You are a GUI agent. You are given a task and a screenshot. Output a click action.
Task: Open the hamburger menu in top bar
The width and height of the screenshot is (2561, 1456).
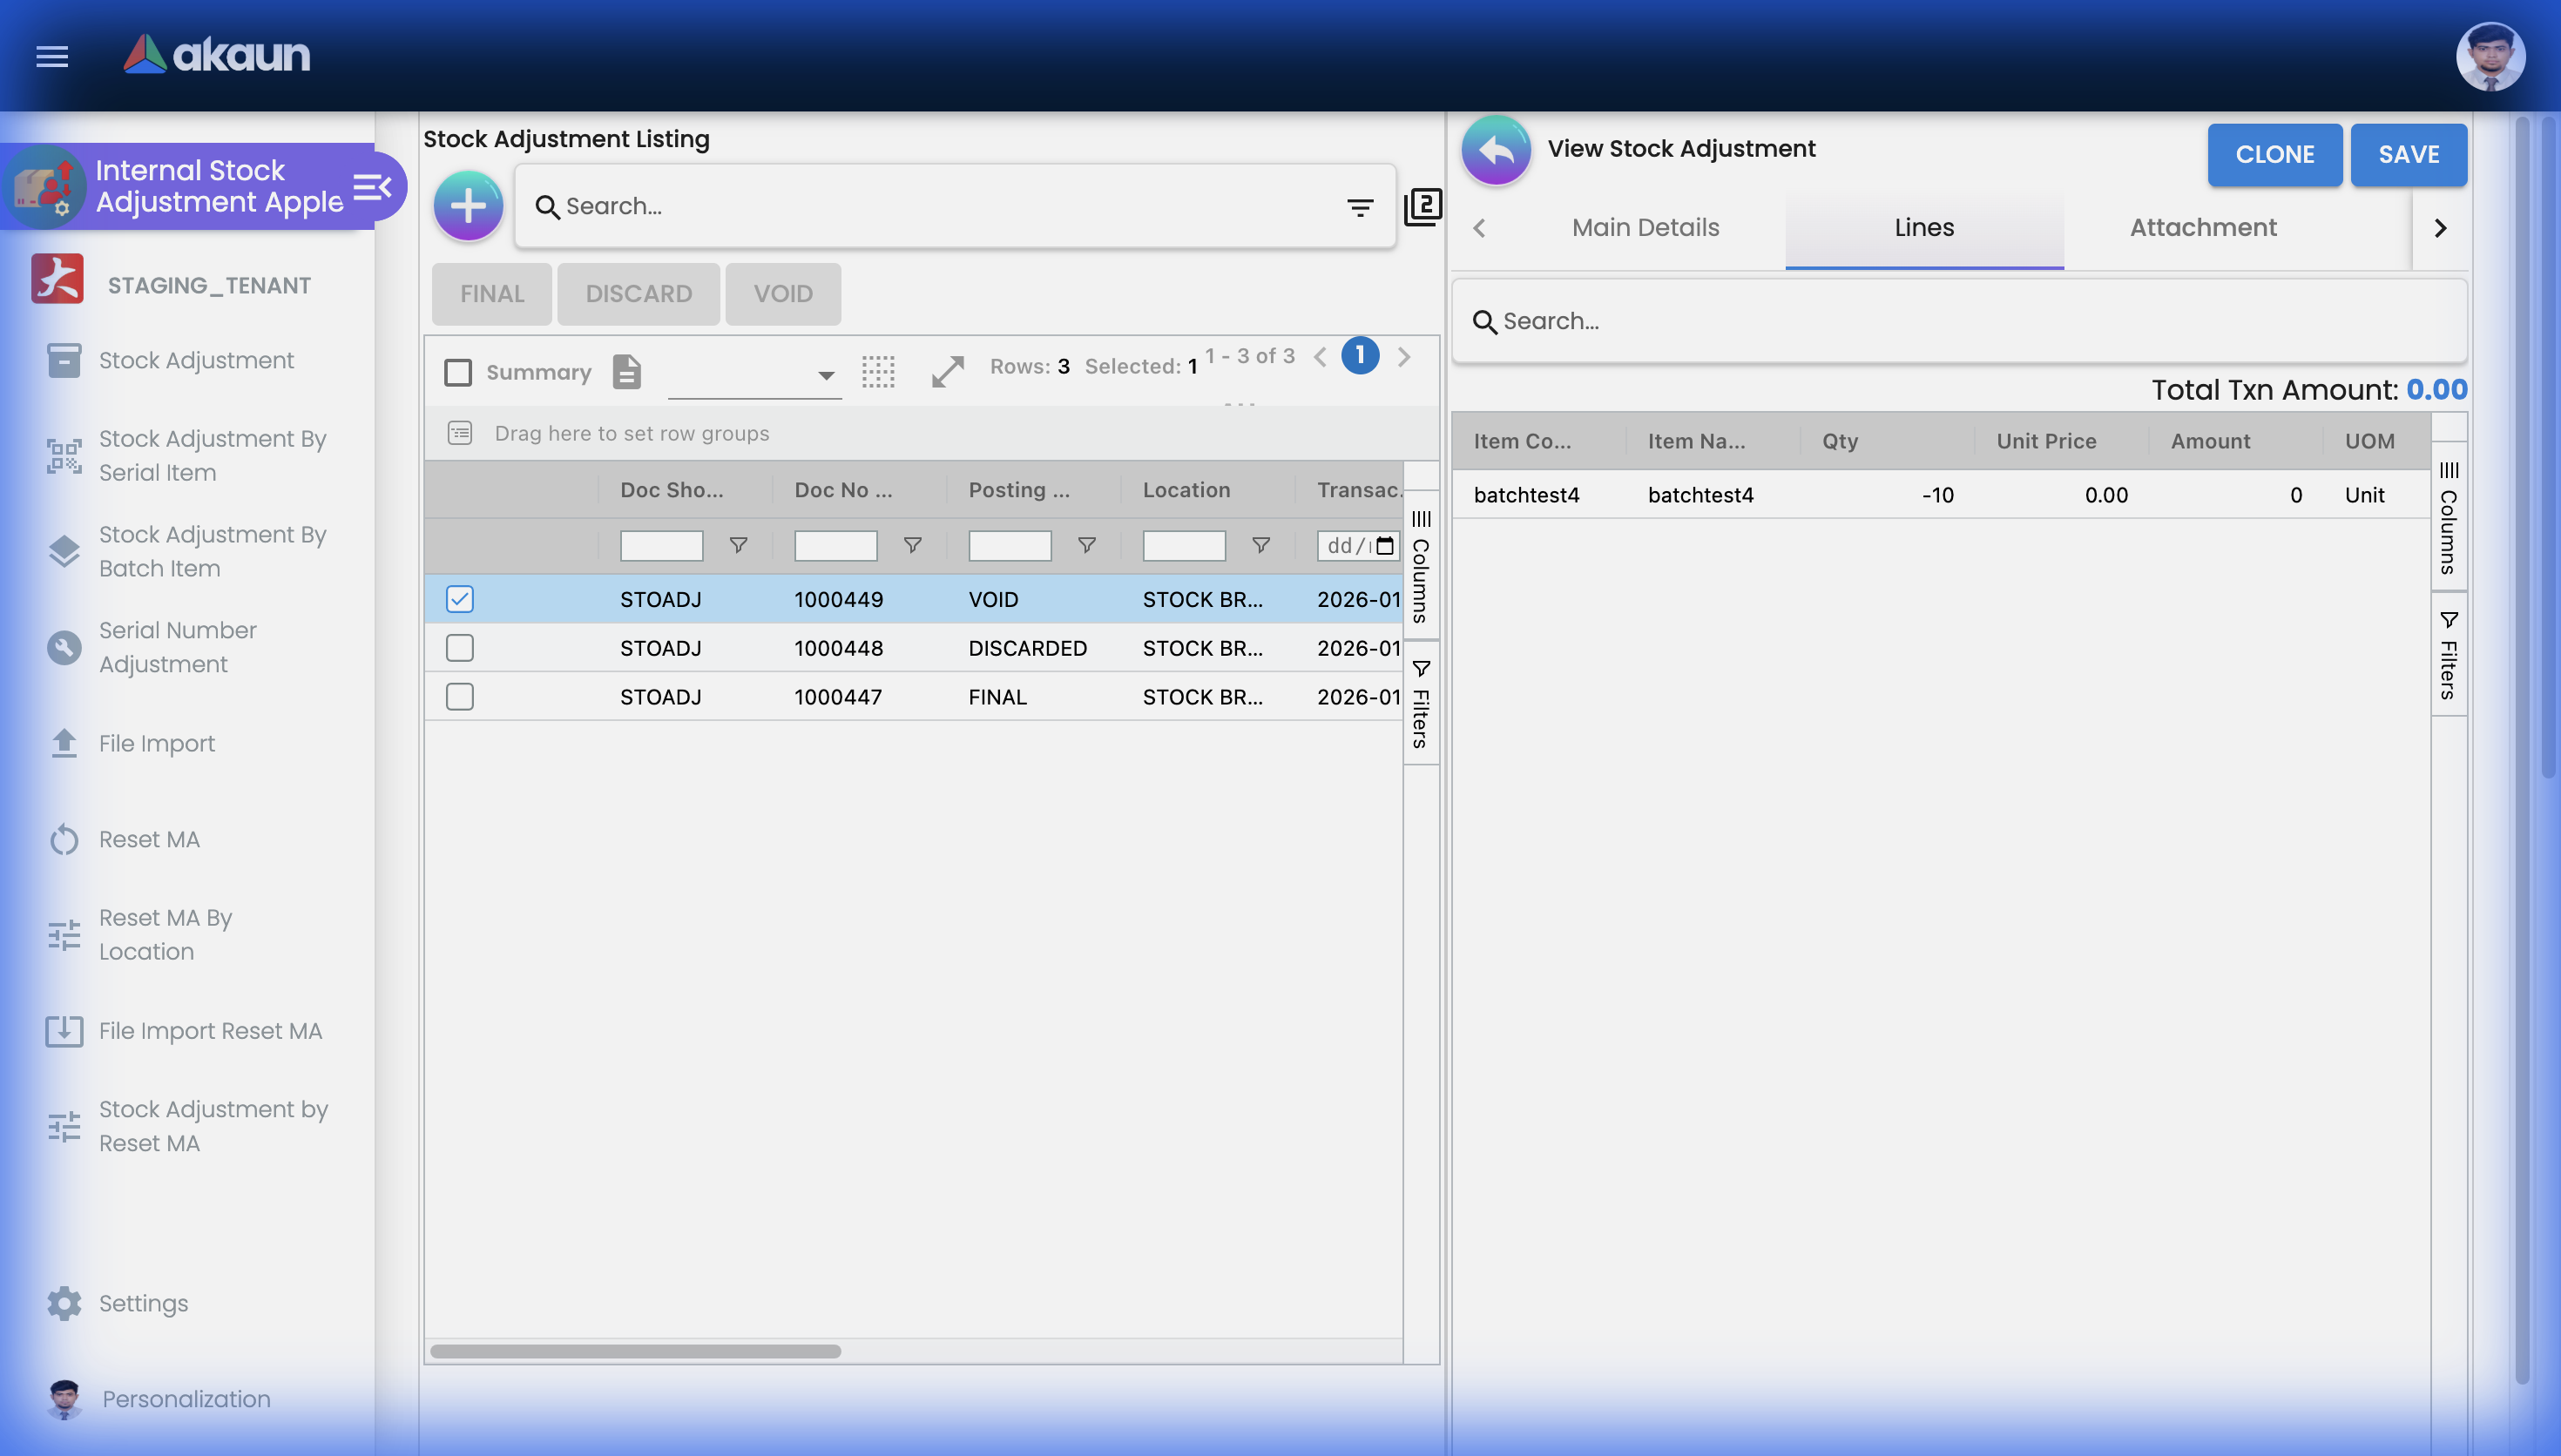(52, 56)
